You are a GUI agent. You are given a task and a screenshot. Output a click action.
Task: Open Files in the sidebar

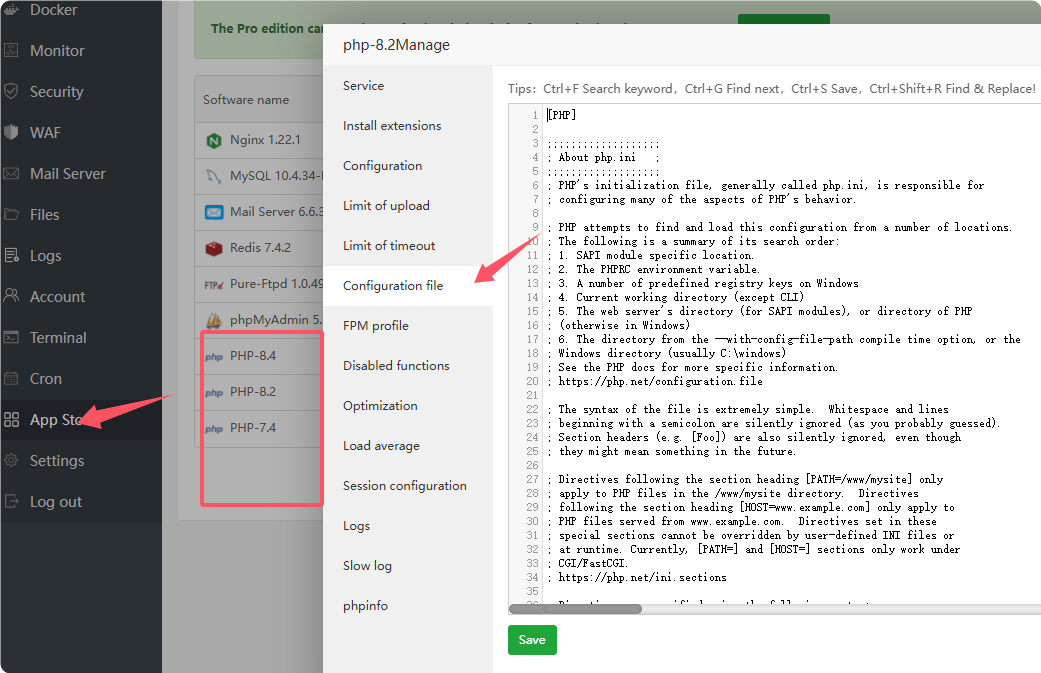[x=81, y=214]
